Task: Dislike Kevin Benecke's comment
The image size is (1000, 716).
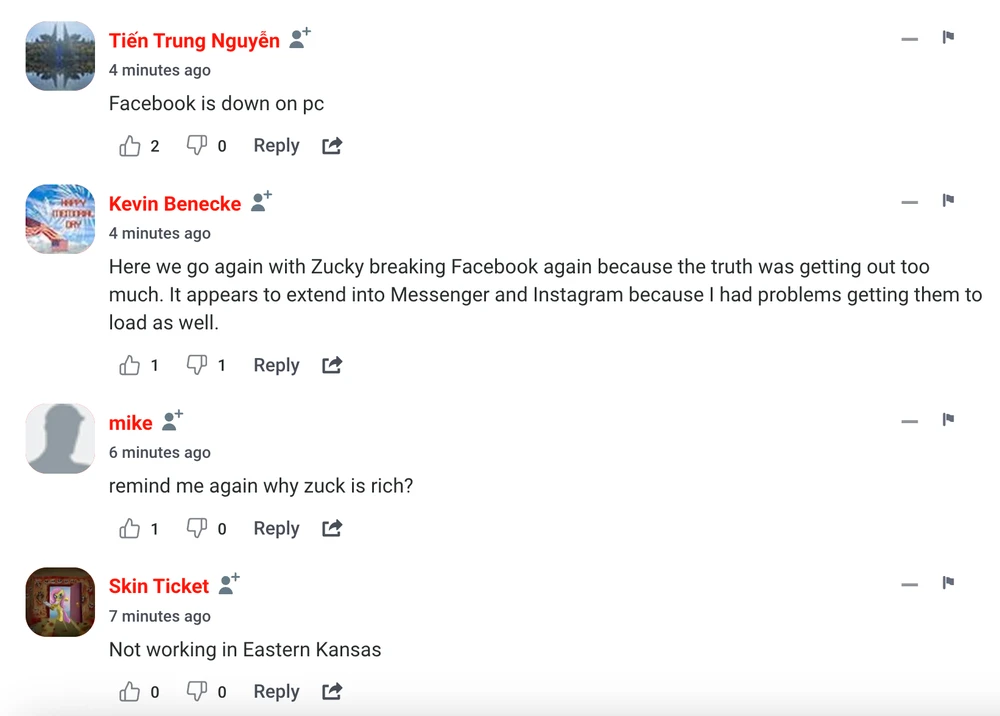Action: [197, 365]
